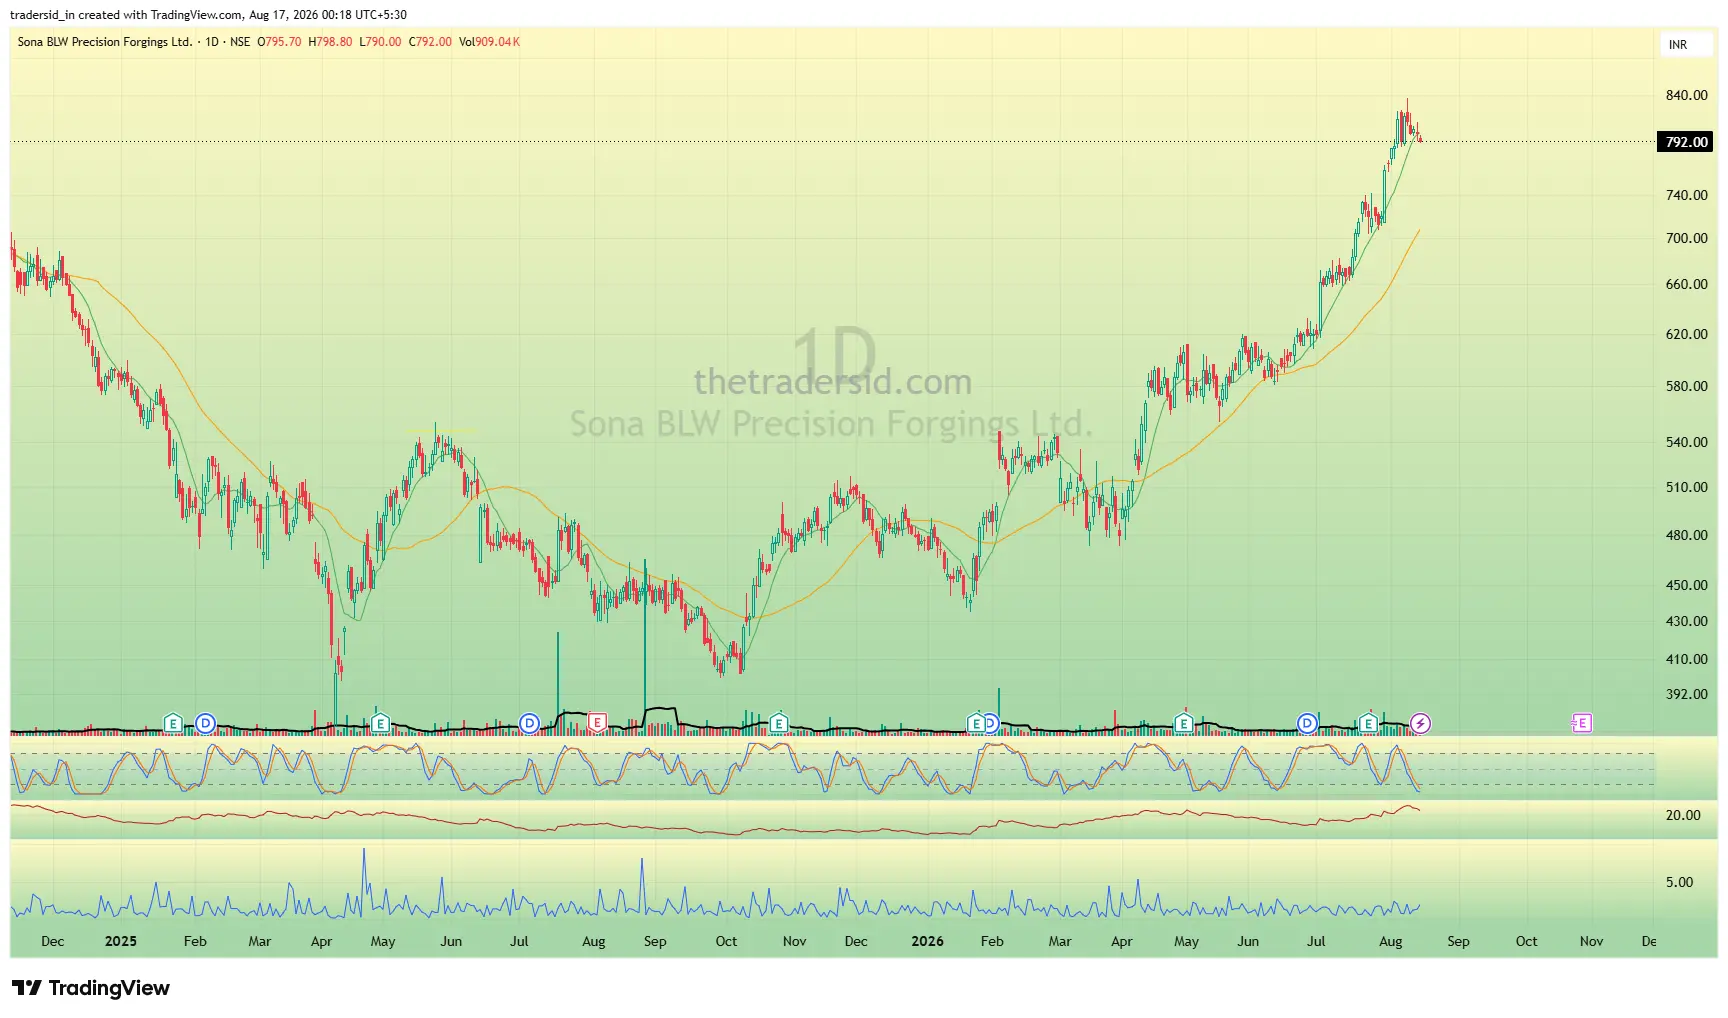1728x1018 pixels.
Task: Click the 392.00 price scale label
Action: (1686, 694)
